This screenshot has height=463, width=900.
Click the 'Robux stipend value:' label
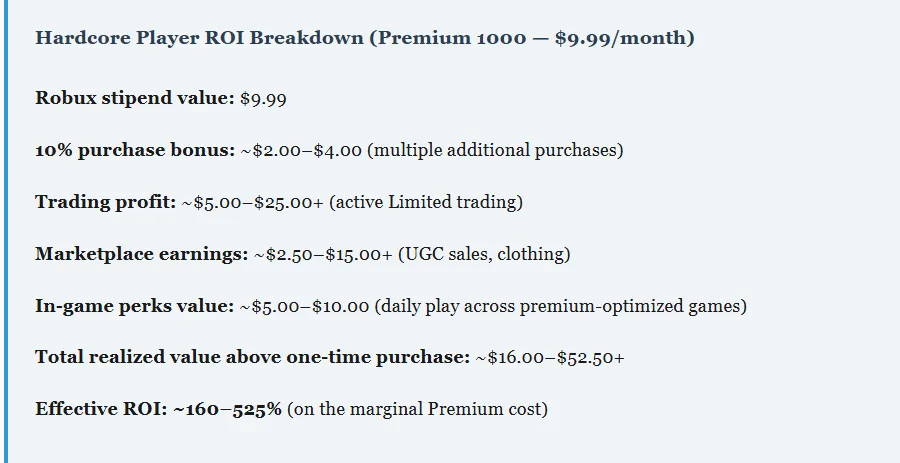click(135, 98)
